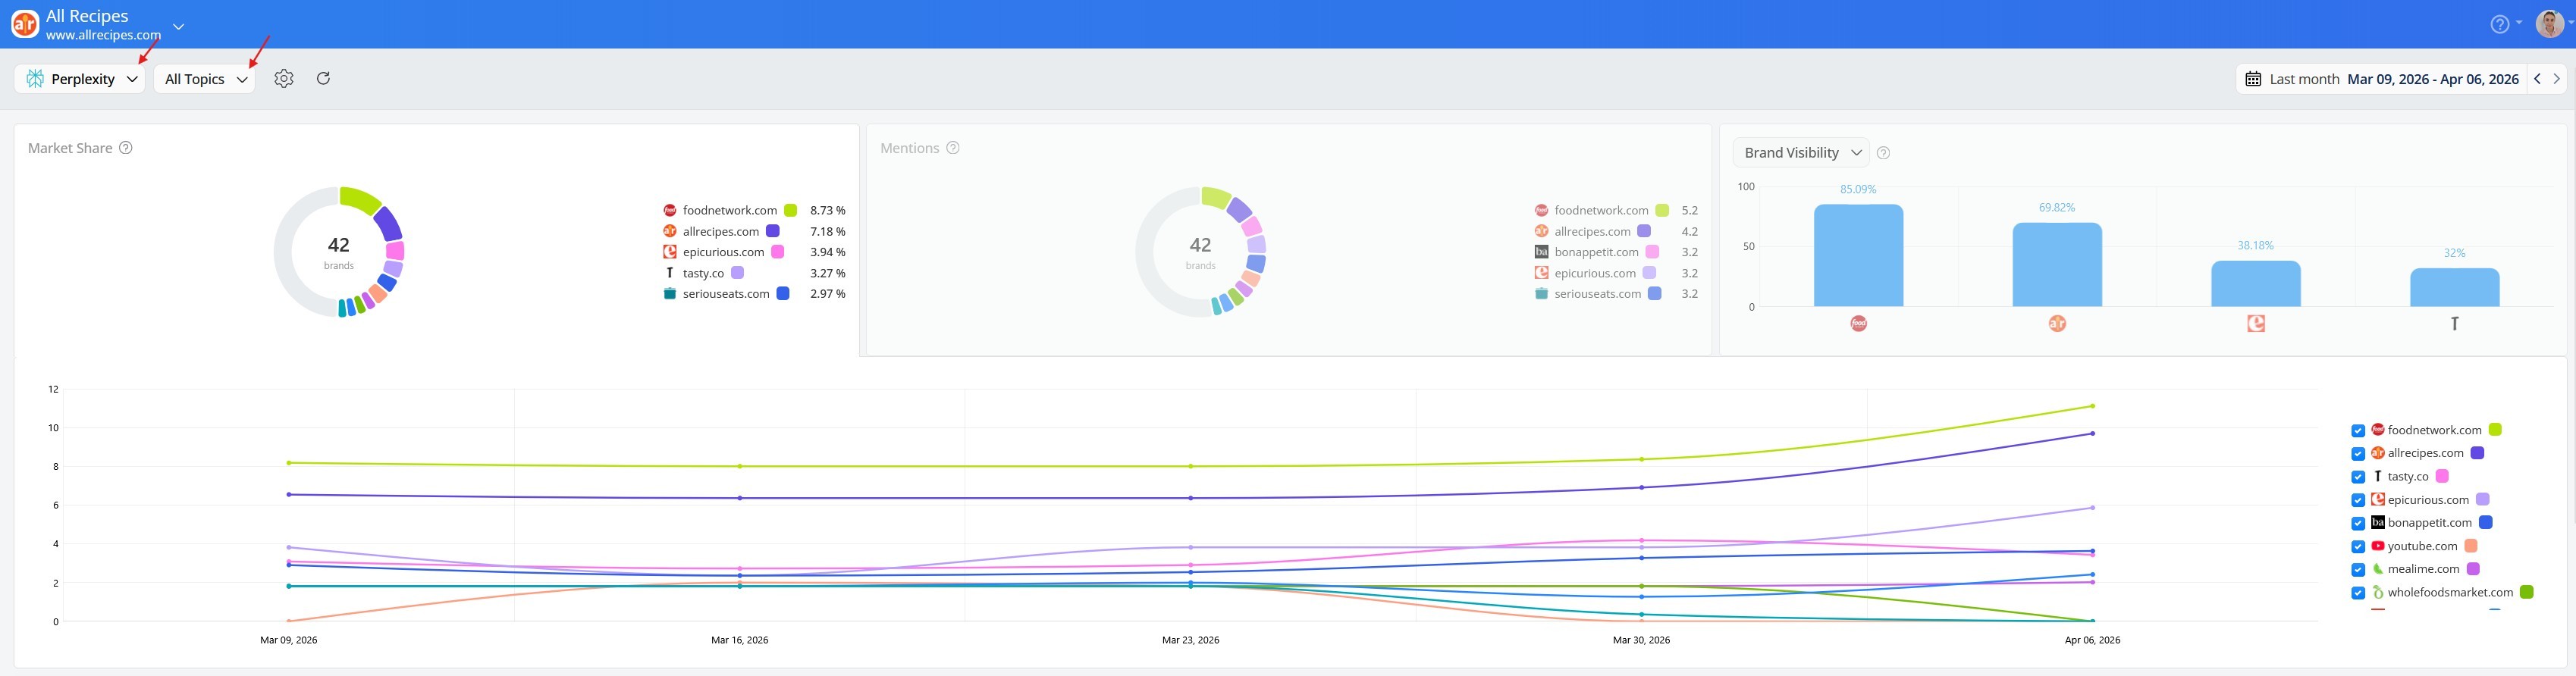This screenshot has height=676, width=2576.
Task: Click the epicurious icon in the Market Share legend
Action: (670, 252)
